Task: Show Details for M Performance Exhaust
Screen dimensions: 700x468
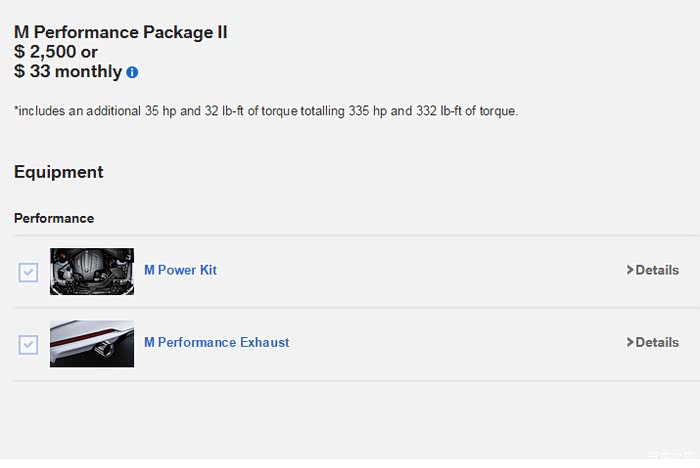Action: (x=657, y=342)
